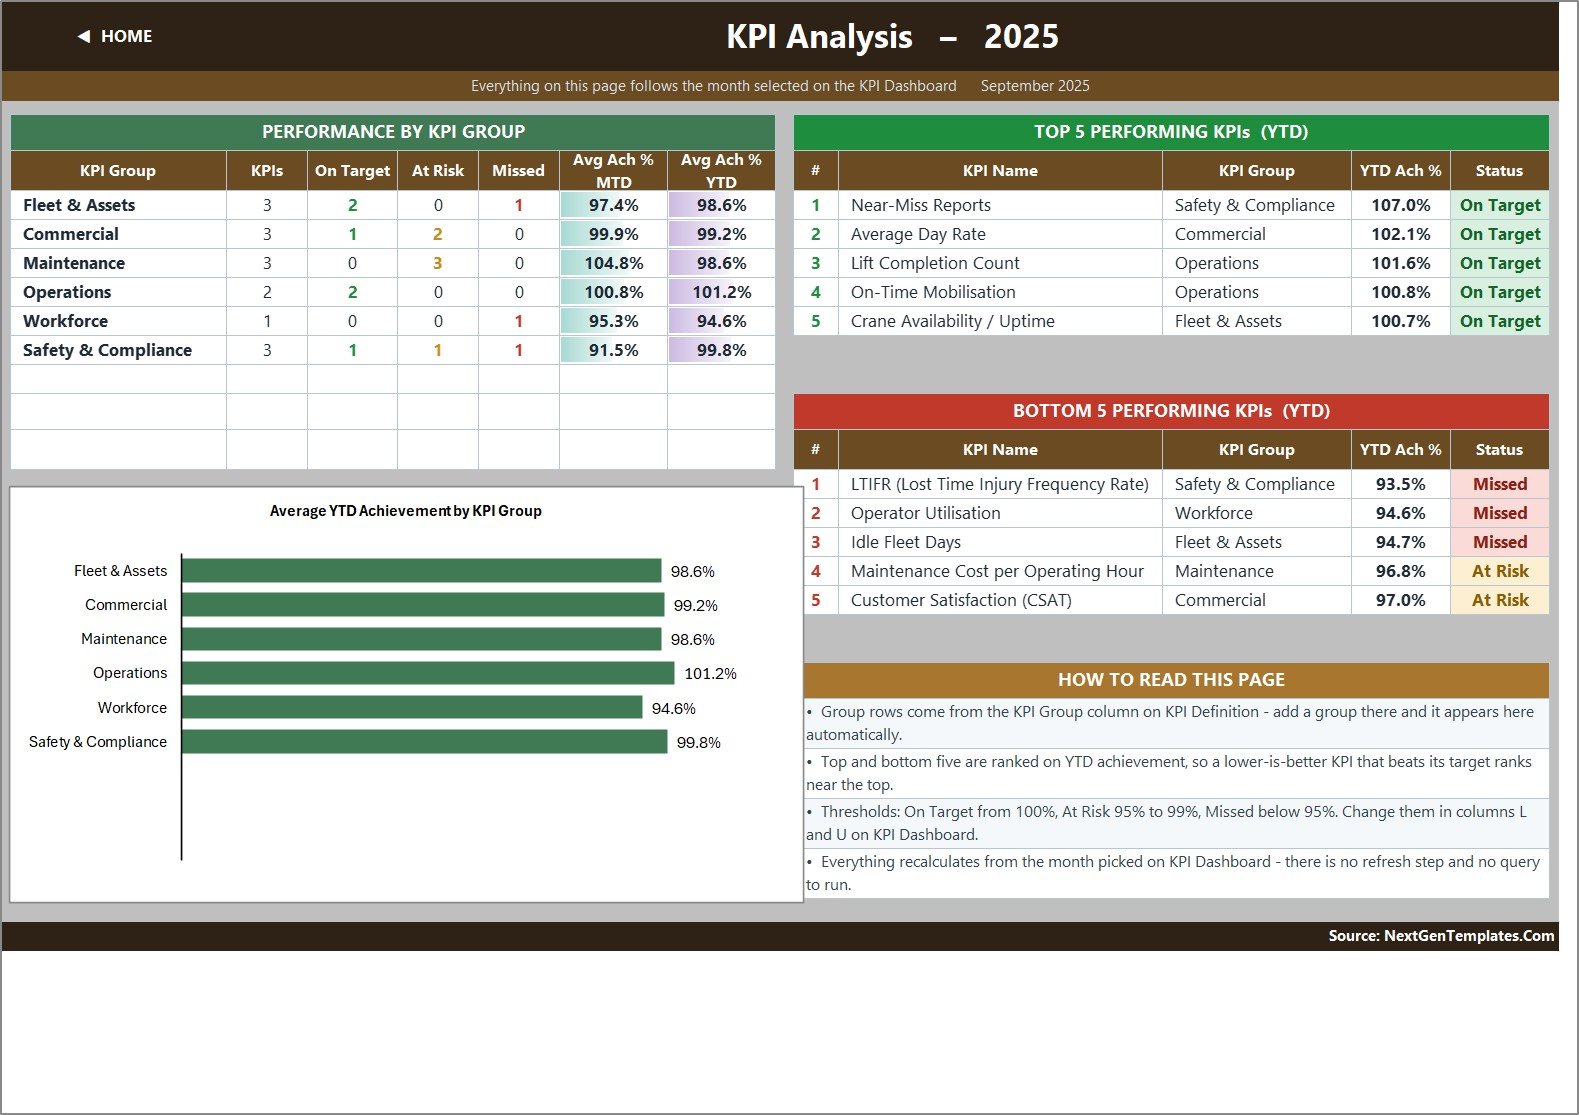This screenshot has height=1115, width=1579.
Task: Click the On Target column header
Action: point(352,171)
